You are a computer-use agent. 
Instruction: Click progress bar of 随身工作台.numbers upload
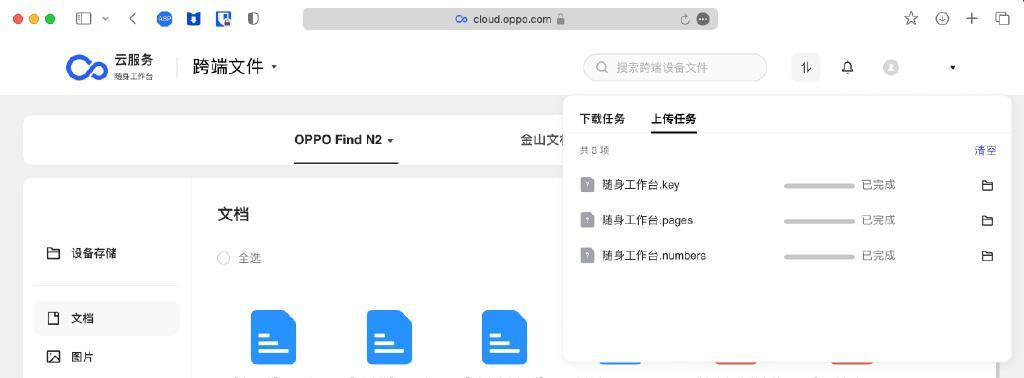tap(819, 256)
